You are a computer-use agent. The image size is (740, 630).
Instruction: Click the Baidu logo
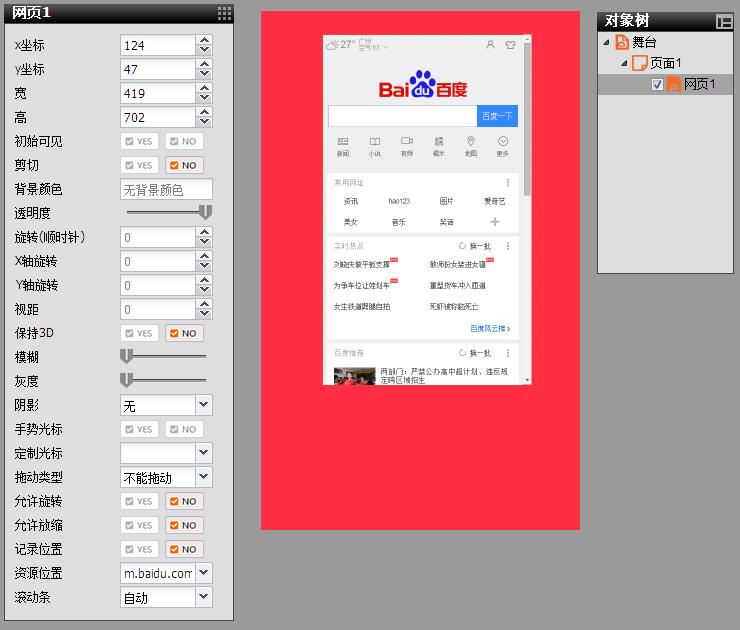click(423, 84)
